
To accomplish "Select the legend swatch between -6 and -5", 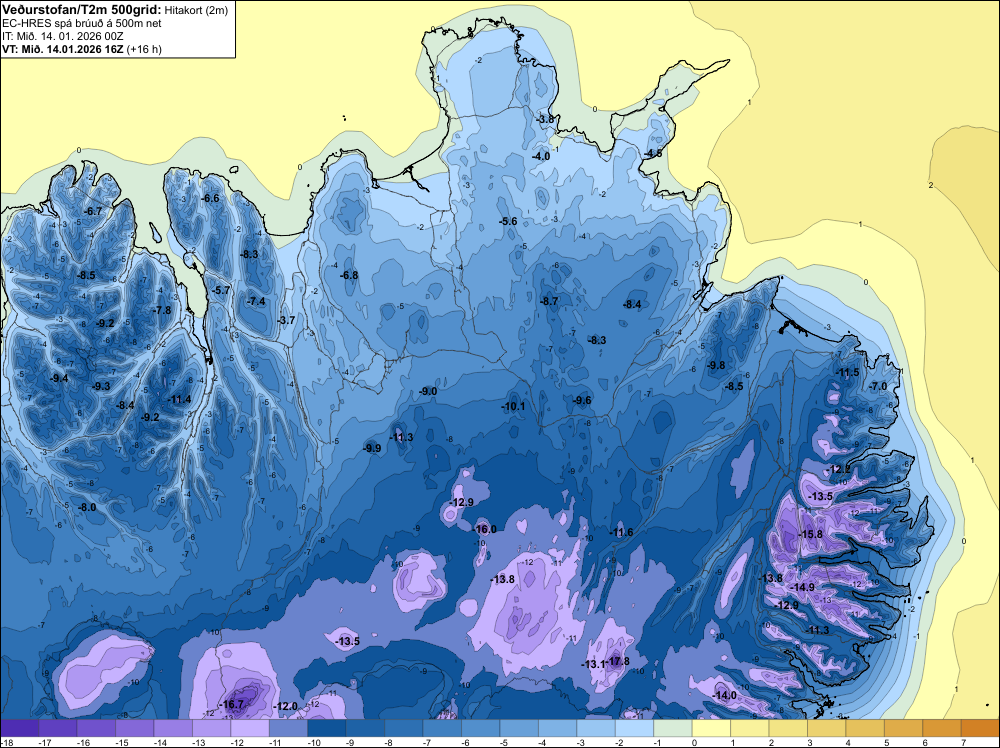I will pyautogui.click(x=481, y=728).
